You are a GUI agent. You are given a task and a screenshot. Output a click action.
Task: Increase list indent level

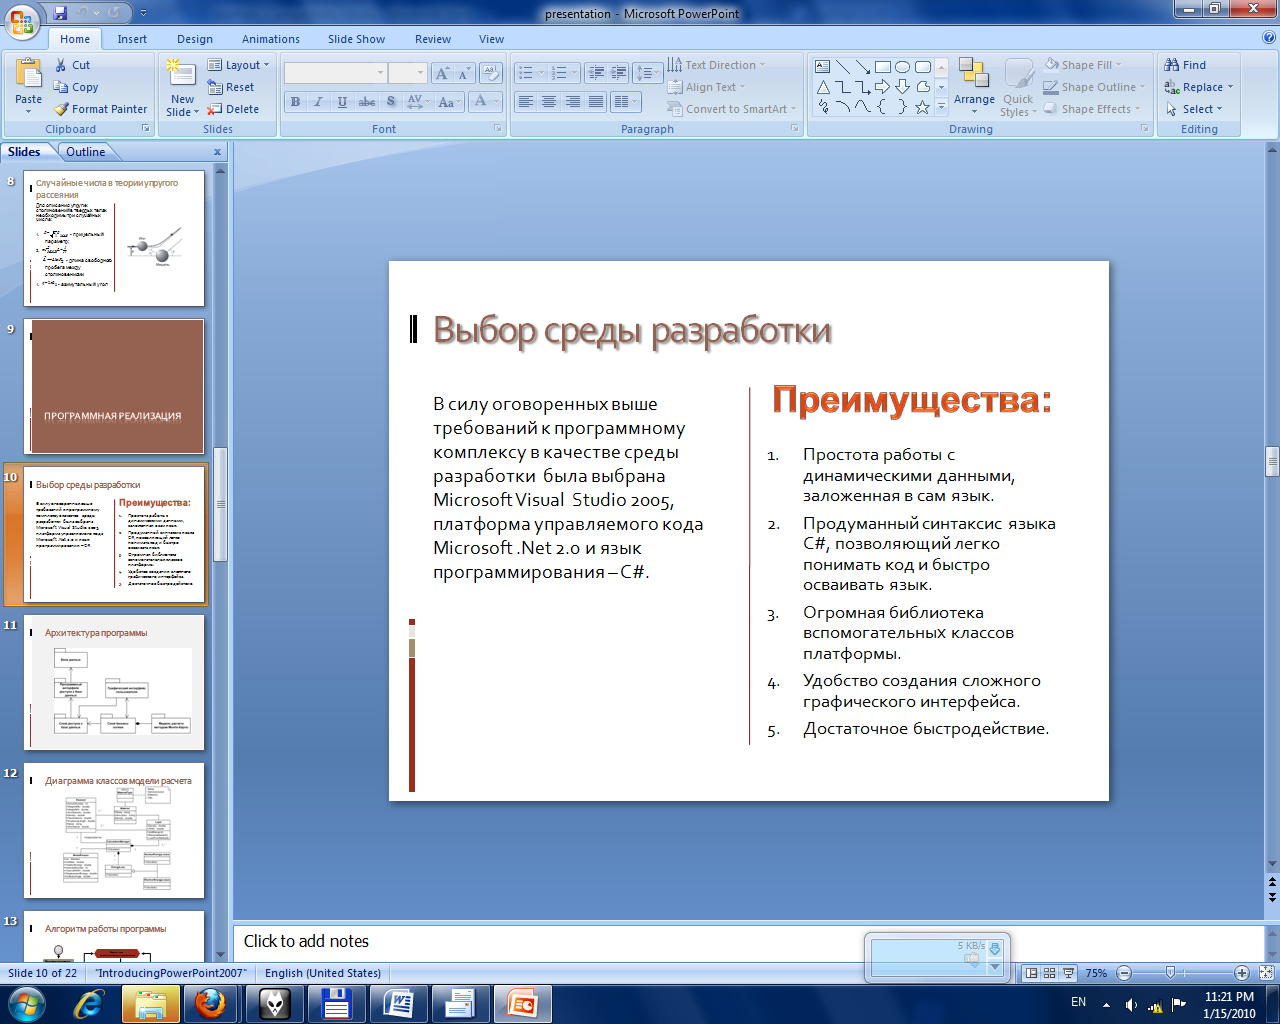coord(618,73)
